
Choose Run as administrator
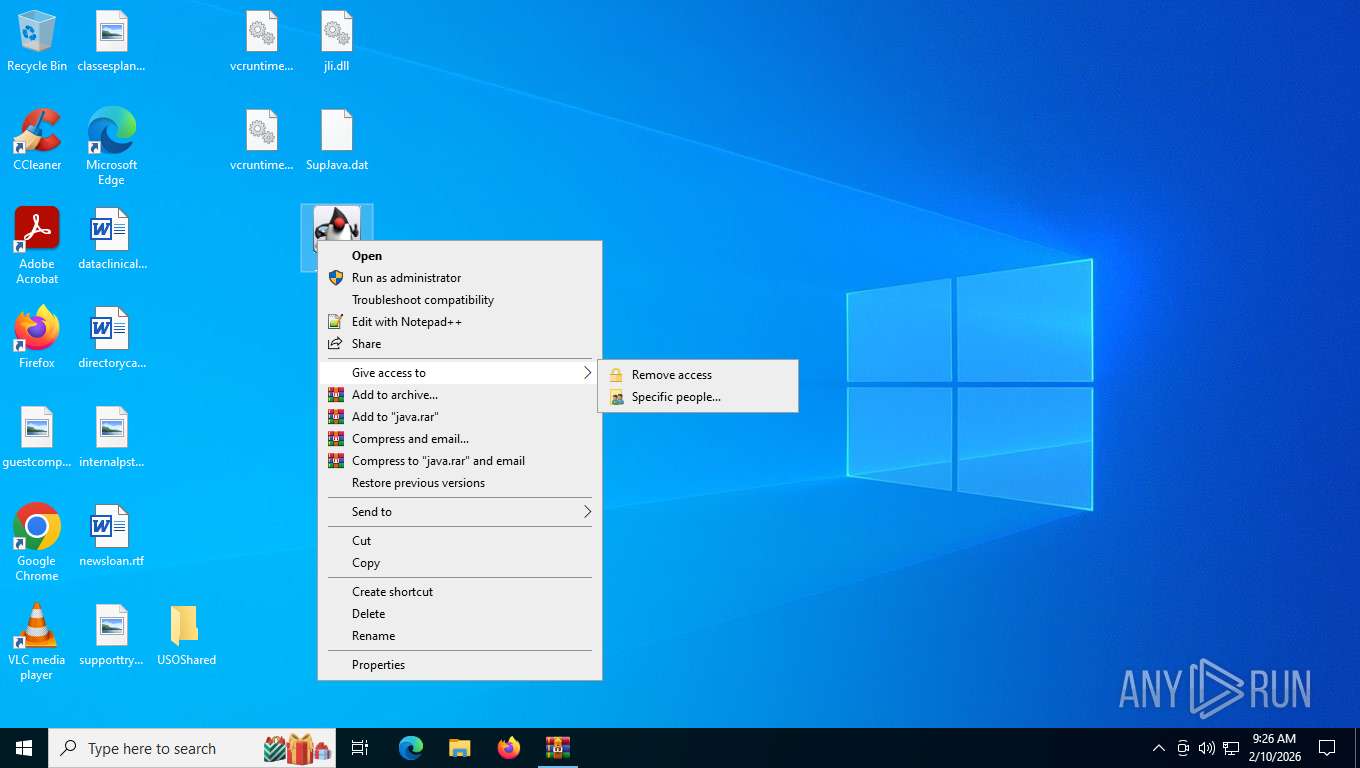pyautogui.click(x=460, y=278)
